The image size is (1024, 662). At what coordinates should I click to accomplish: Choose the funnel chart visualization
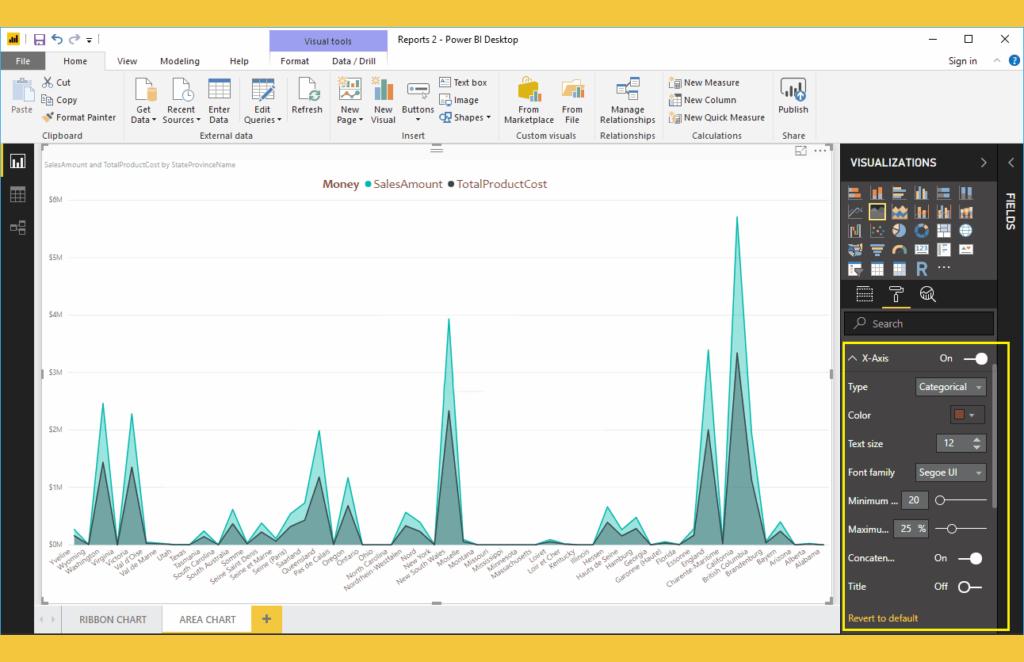[876, 250]
